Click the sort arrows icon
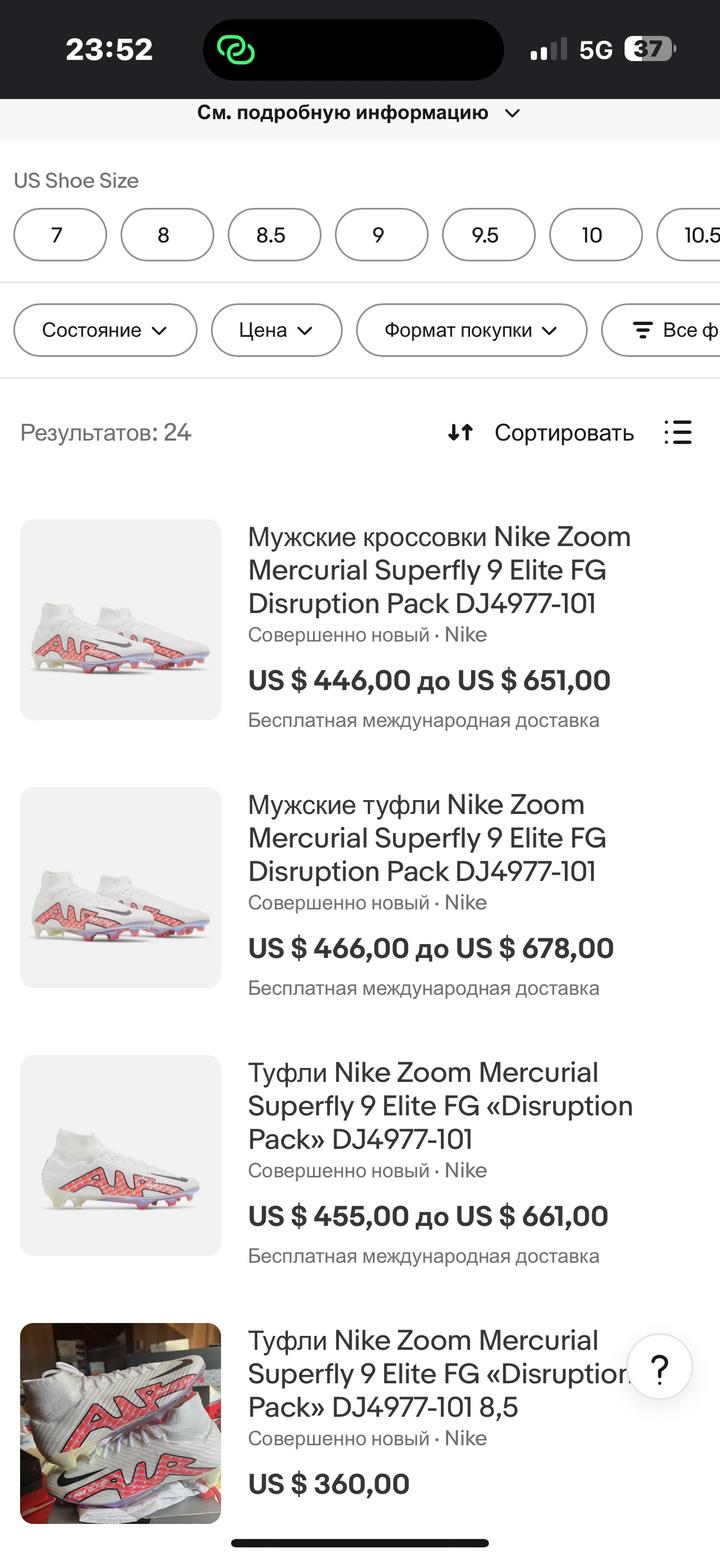720x1561 pixels. click(460, 432)
